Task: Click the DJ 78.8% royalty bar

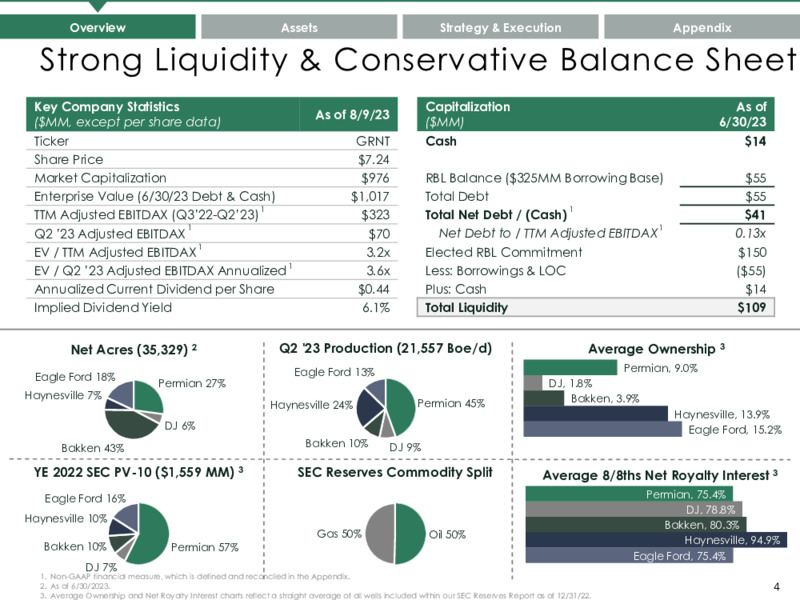Action: pos(634,509)
